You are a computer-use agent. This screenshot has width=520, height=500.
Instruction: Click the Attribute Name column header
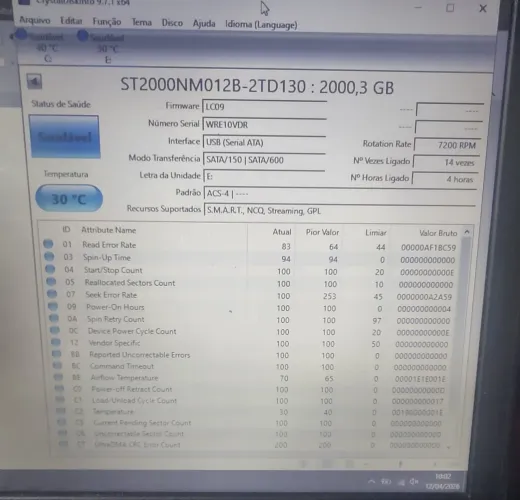109,230
